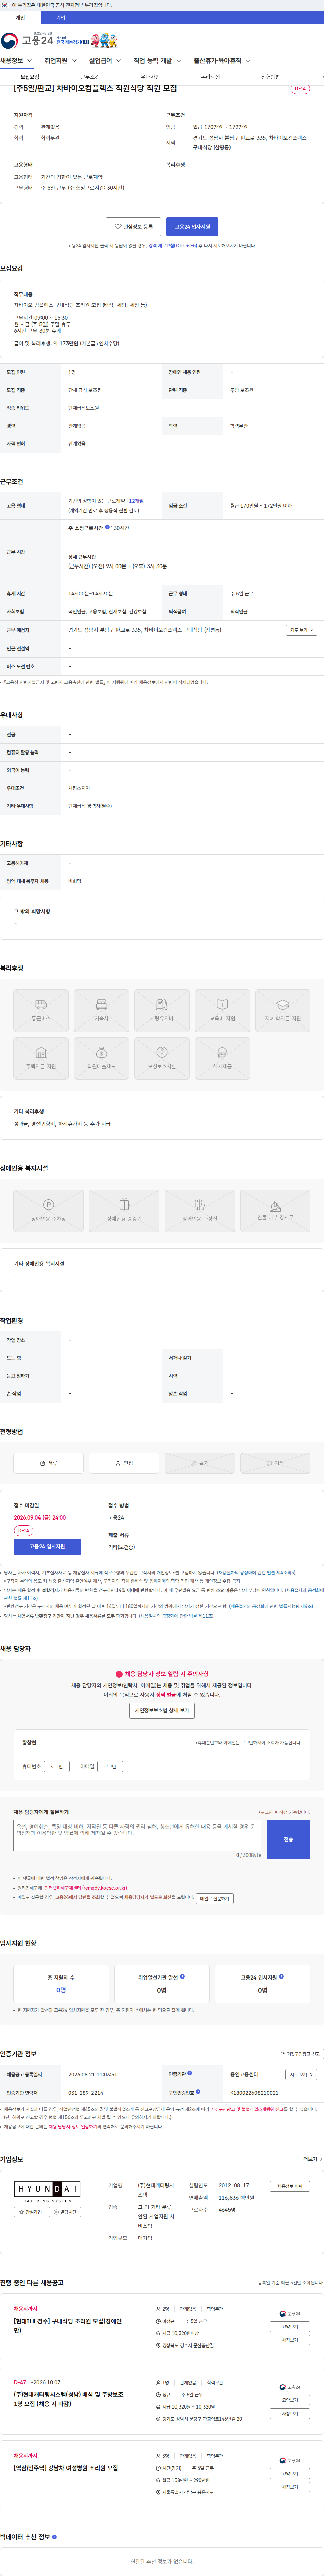
Task: Expand the 채용정보 menu
Action: click(16, 61)
